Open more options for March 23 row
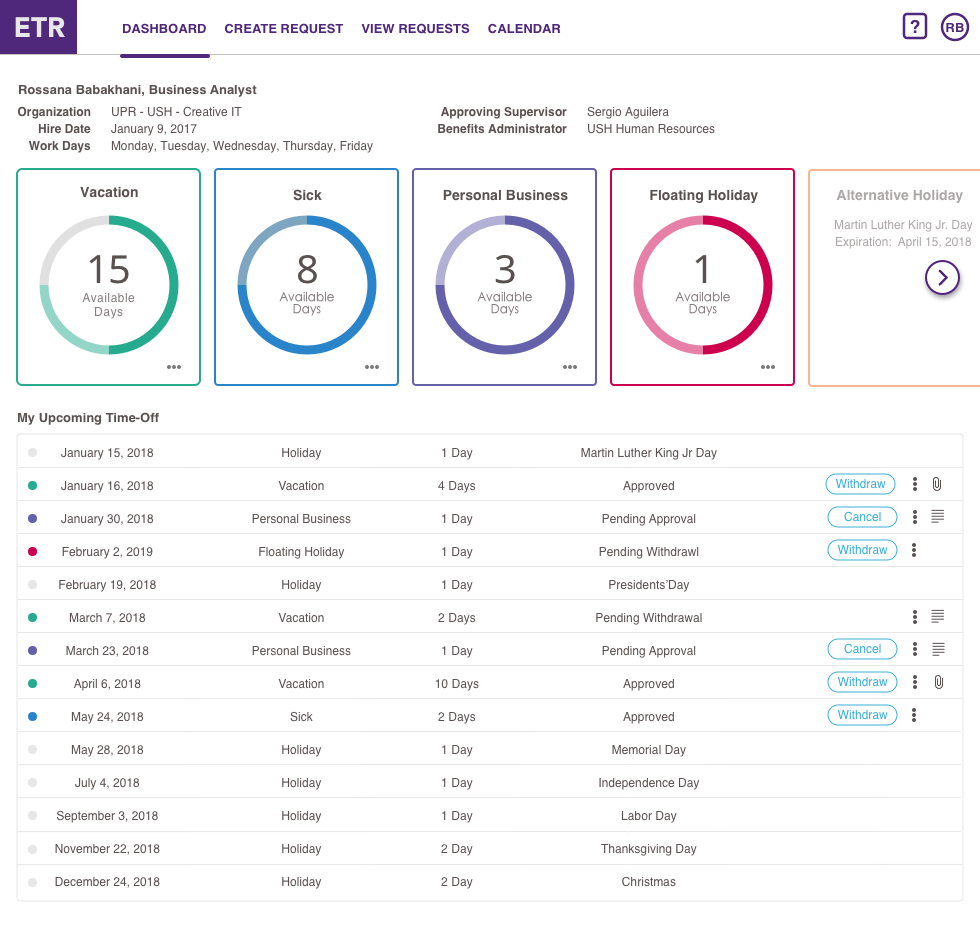980x950 pixels. pyautogui.click(x=914, y=649)
